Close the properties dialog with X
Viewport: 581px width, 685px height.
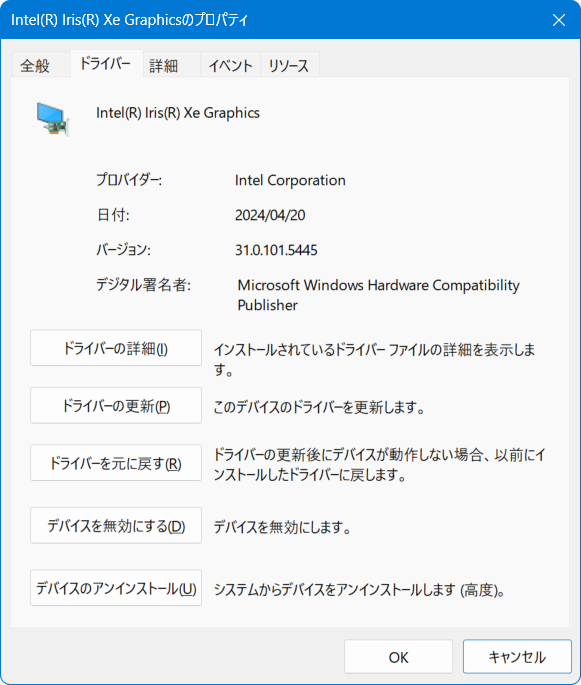click(559, 20)
